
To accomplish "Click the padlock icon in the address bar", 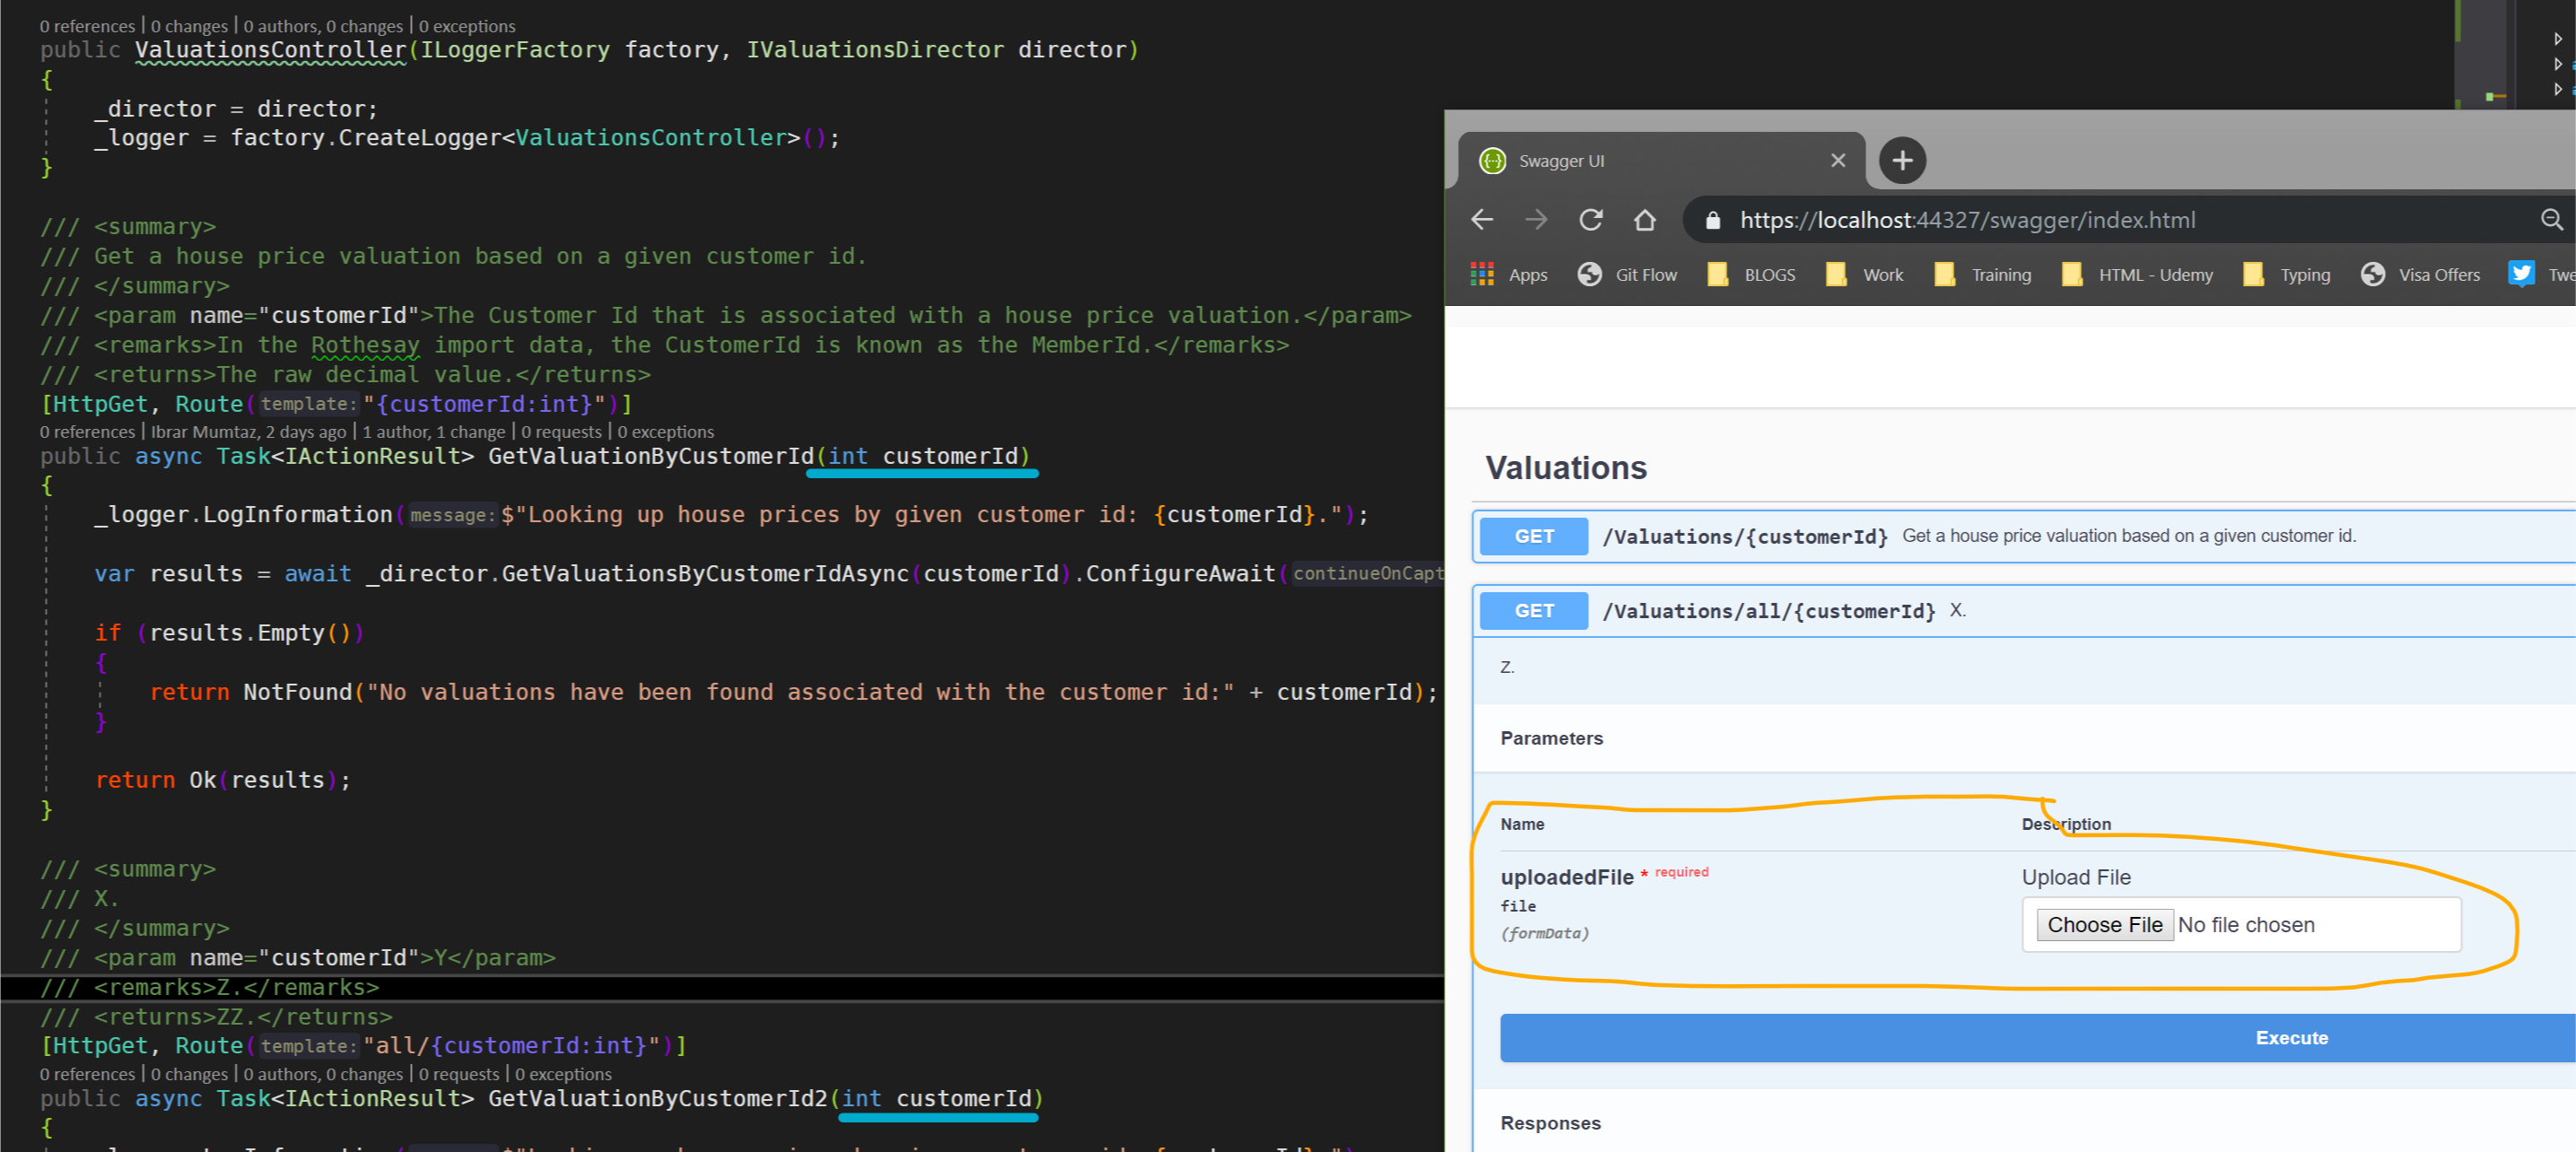I will pos(1712,220).
